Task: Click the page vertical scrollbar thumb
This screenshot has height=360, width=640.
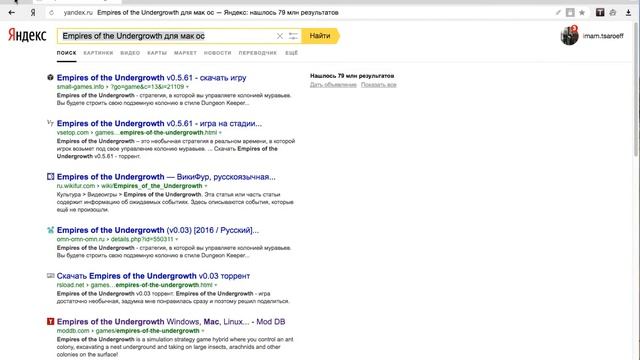Action: click(636, 89)
